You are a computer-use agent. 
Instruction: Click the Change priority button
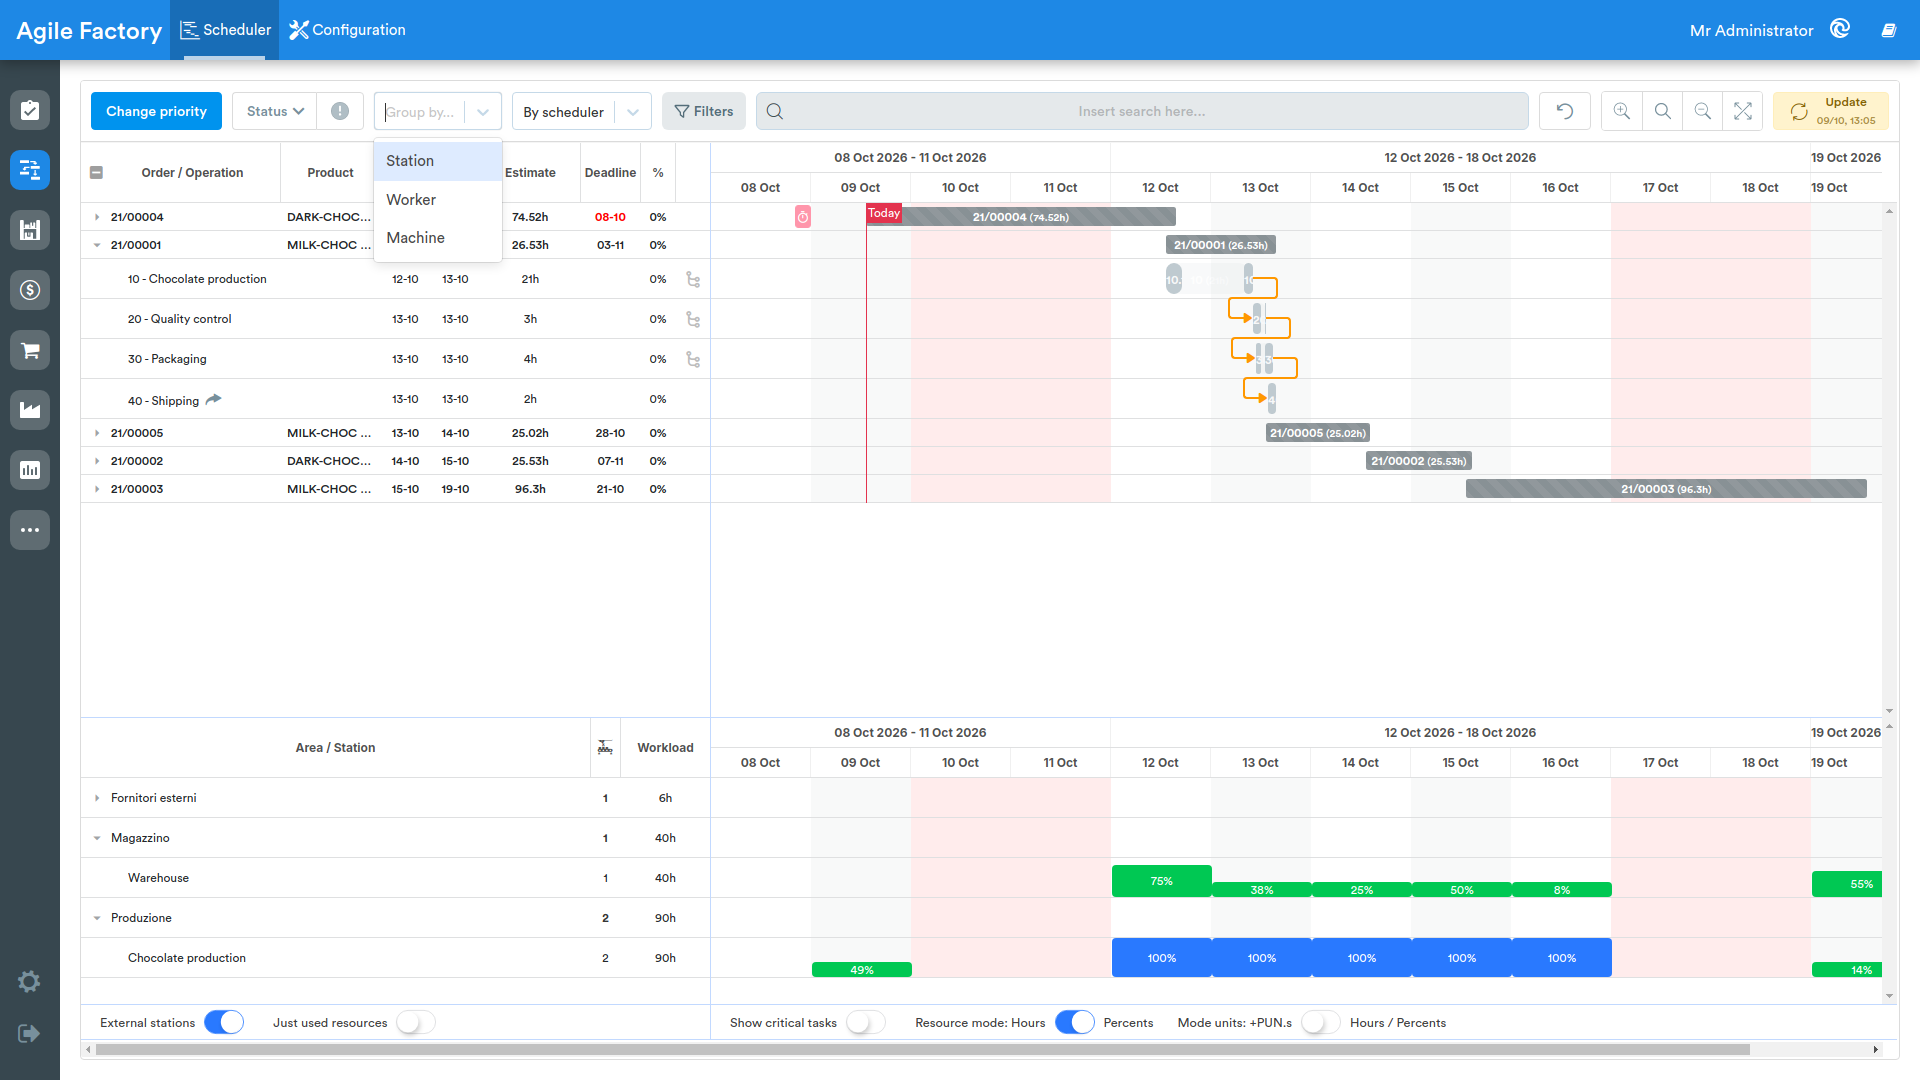(x=156, y=111)
